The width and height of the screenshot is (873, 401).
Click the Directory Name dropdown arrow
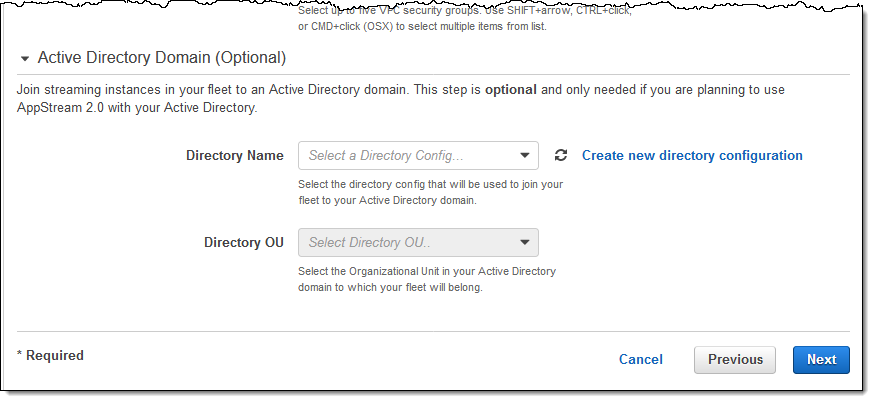tap(525, 156)
